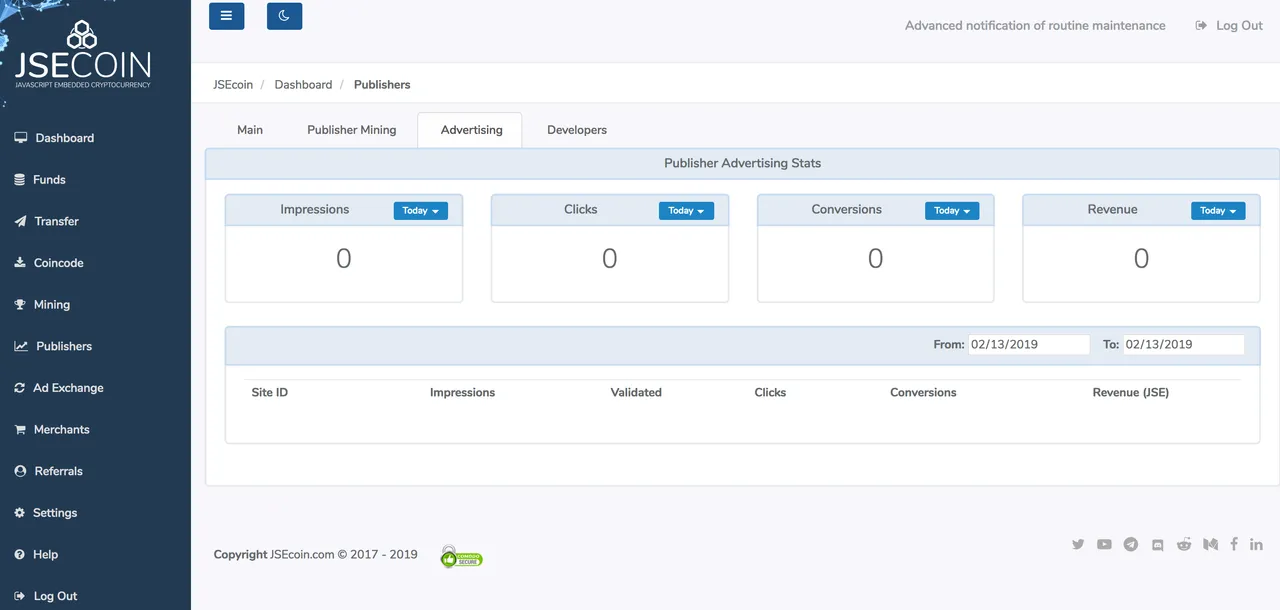Open Funds label in the sidebar
Viewport: 1280px width, 610px height.
pos(49,180)
